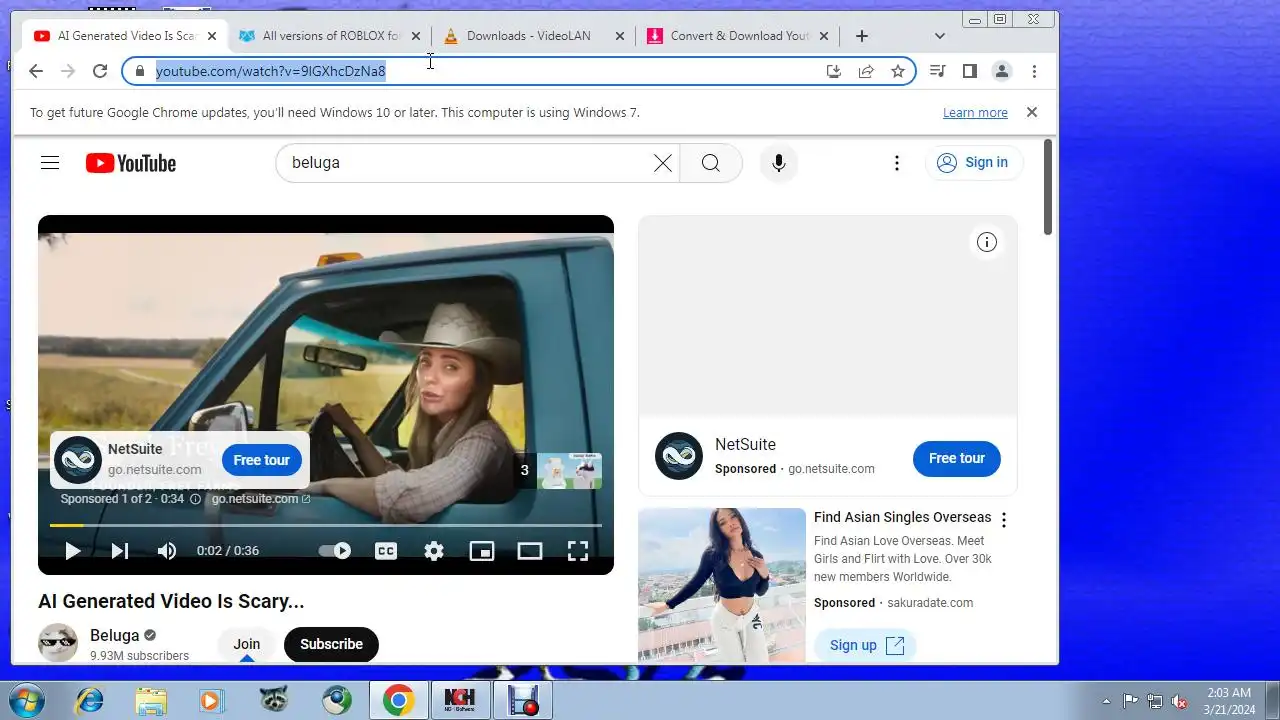Screen dimensions: 1280x720
Task: Submit search with the magnifier button
Action: point(711,163)
